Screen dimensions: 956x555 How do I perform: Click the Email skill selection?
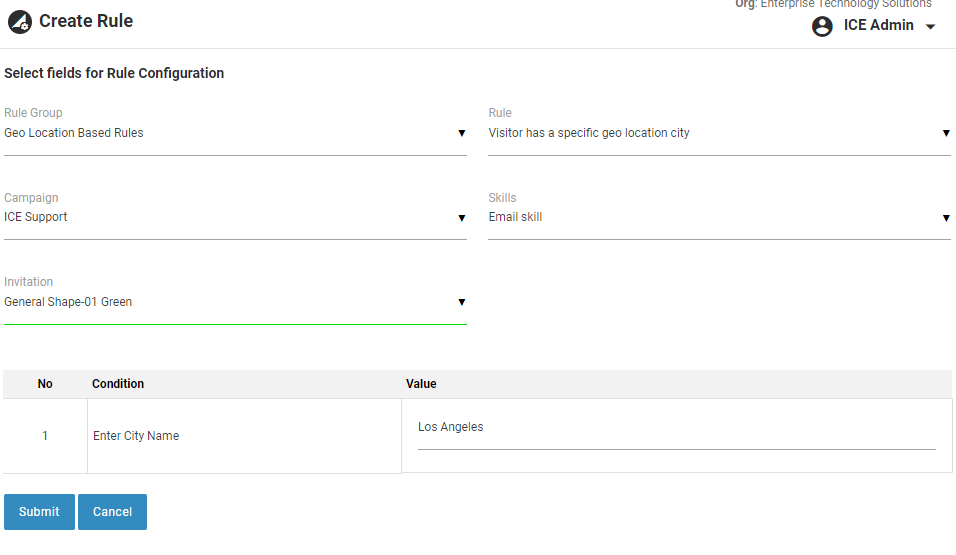(710, 217)
